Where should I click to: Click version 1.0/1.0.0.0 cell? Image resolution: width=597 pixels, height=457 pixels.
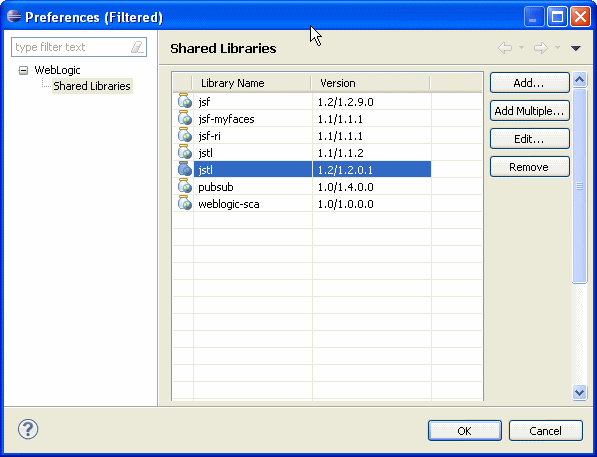pos(372,204)
